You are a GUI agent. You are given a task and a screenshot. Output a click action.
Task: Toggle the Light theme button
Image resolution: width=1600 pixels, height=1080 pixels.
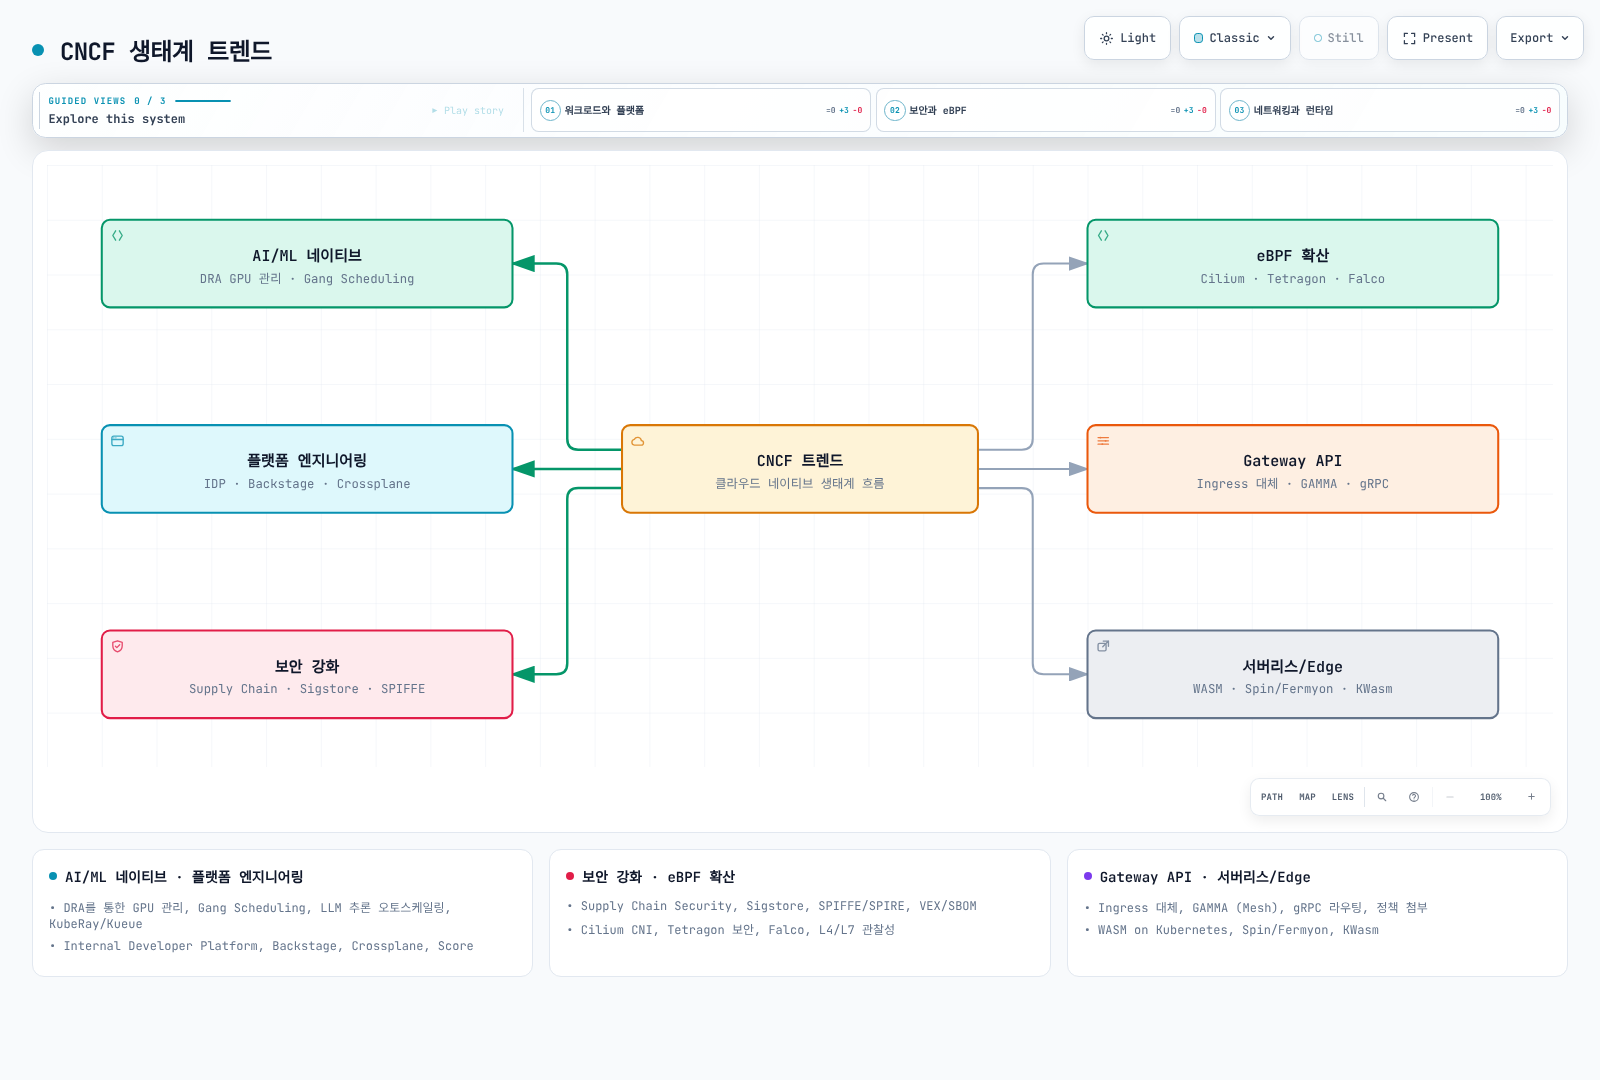1127,38
